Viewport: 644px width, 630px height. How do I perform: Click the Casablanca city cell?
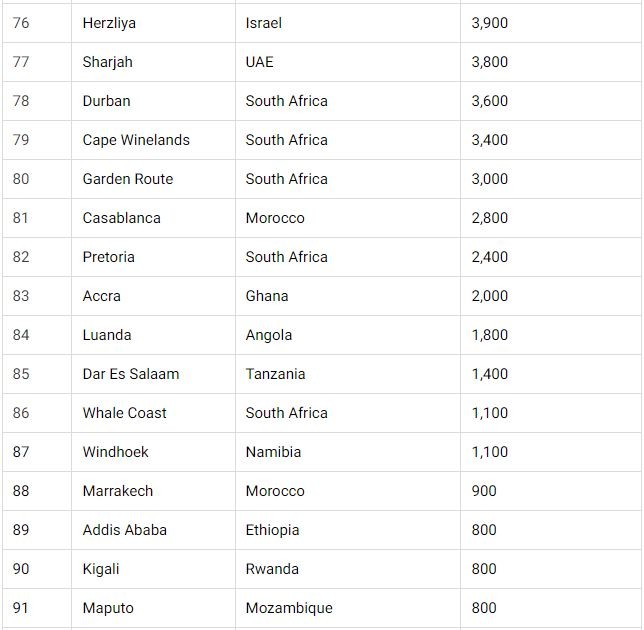tap(153, 218)
